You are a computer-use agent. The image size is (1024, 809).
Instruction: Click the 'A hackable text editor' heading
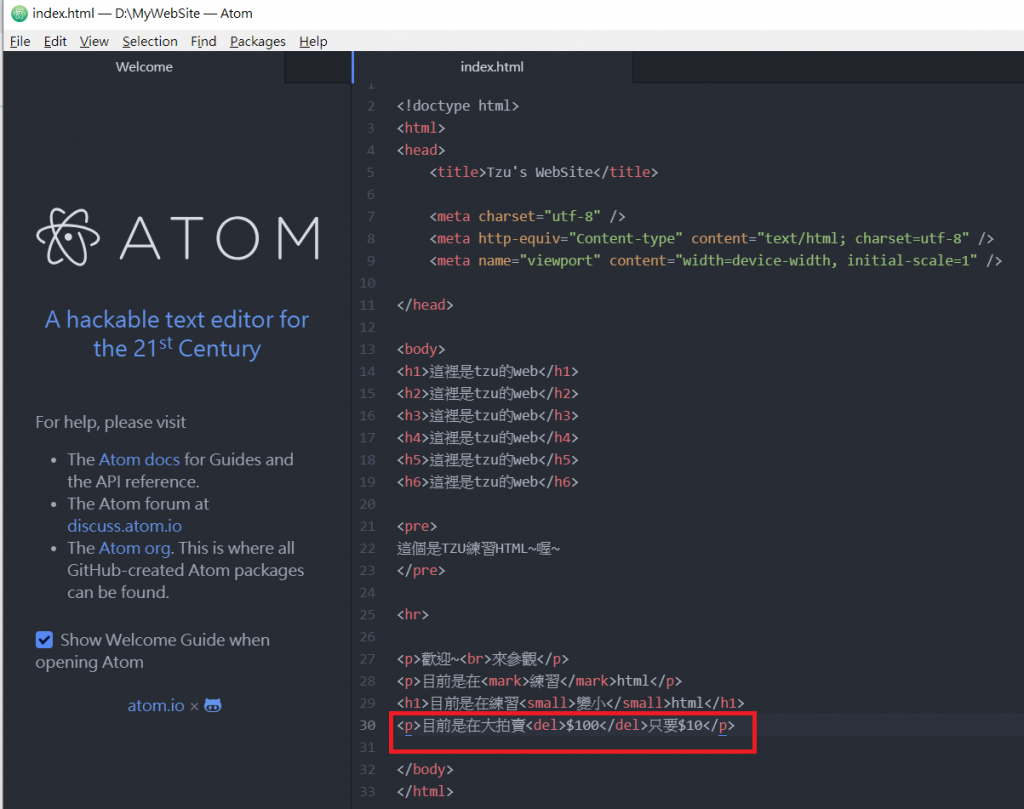(177, 334)
